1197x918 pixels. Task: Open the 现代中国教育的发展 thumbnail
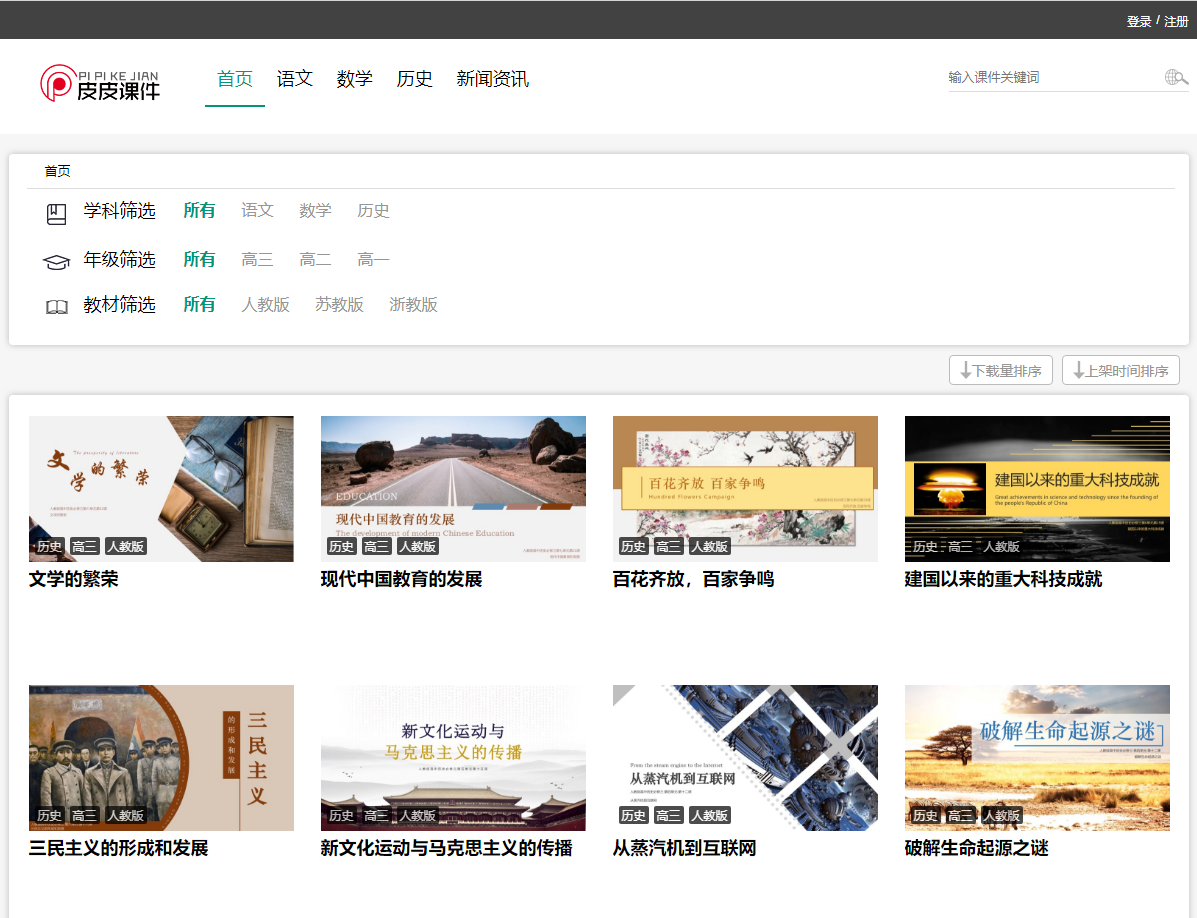point(453,489)
